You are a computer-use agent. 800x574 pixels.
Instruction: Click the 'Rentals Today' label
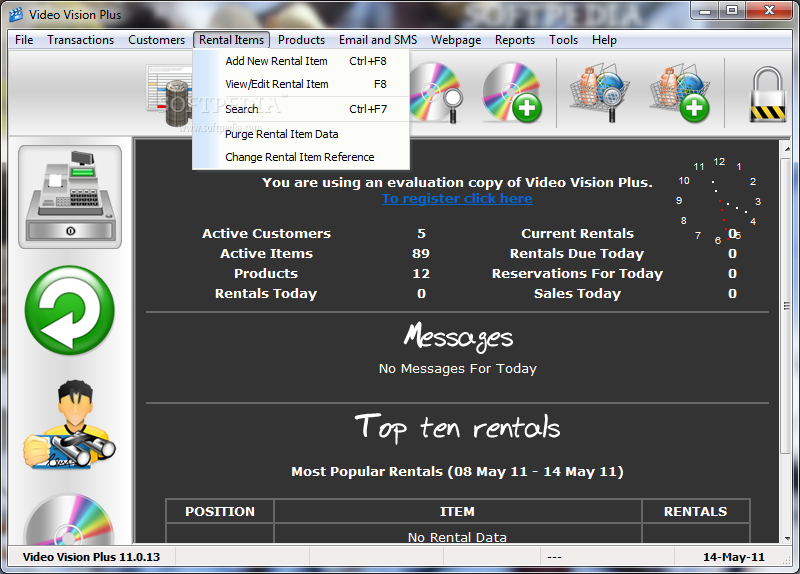(266, 293)
